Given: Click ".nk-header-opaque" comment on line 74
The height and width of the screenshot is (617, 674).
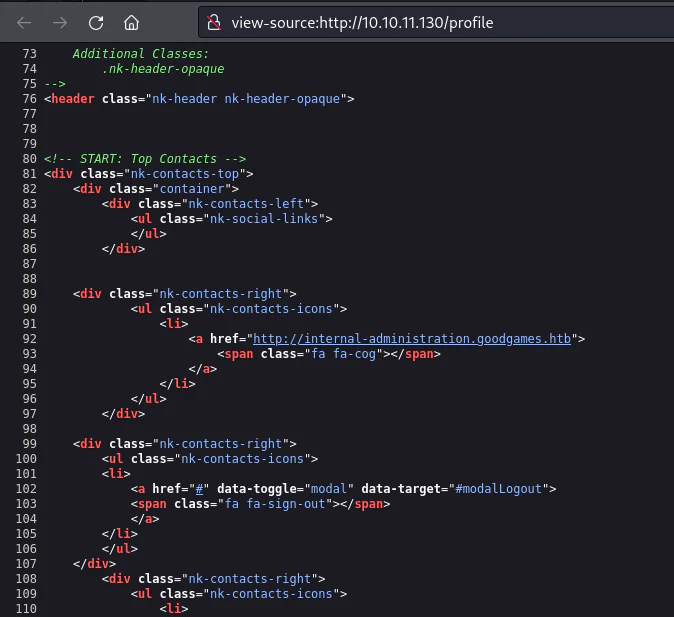Looking at the screenshot, I should (163, 69).
